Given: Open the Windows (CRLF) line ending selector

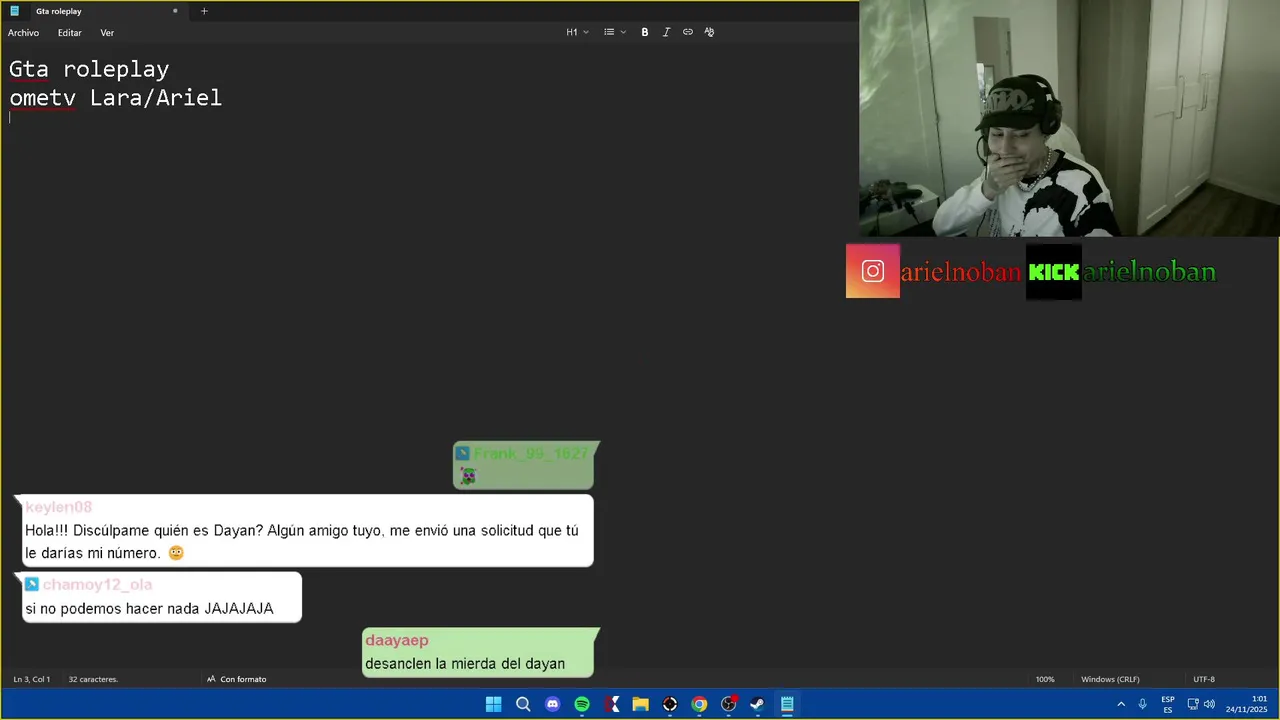Looking at the screenshot, I should pyautogui.click(x=1110, y=679).
